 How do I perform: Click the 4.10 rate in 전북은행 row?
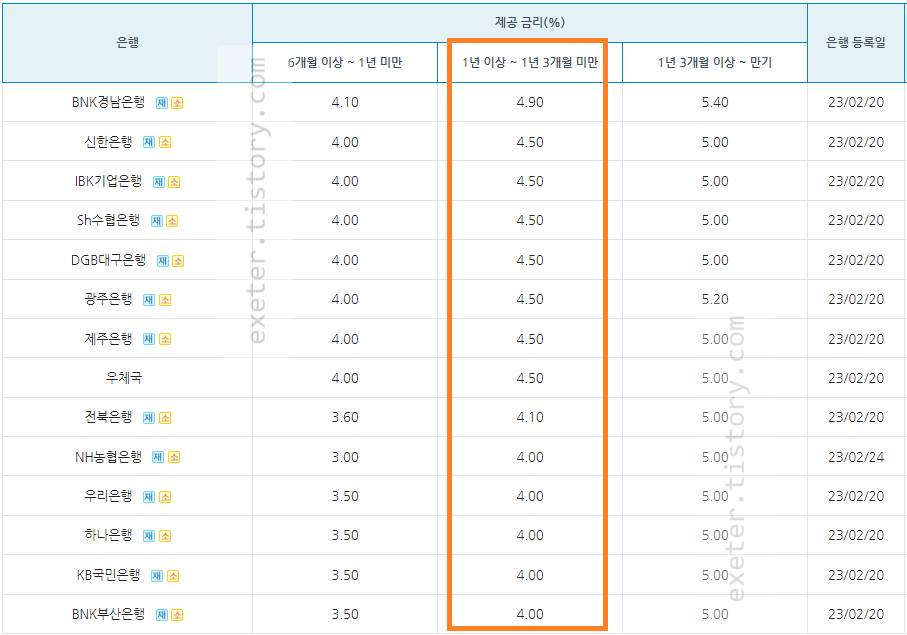[530, 418]
